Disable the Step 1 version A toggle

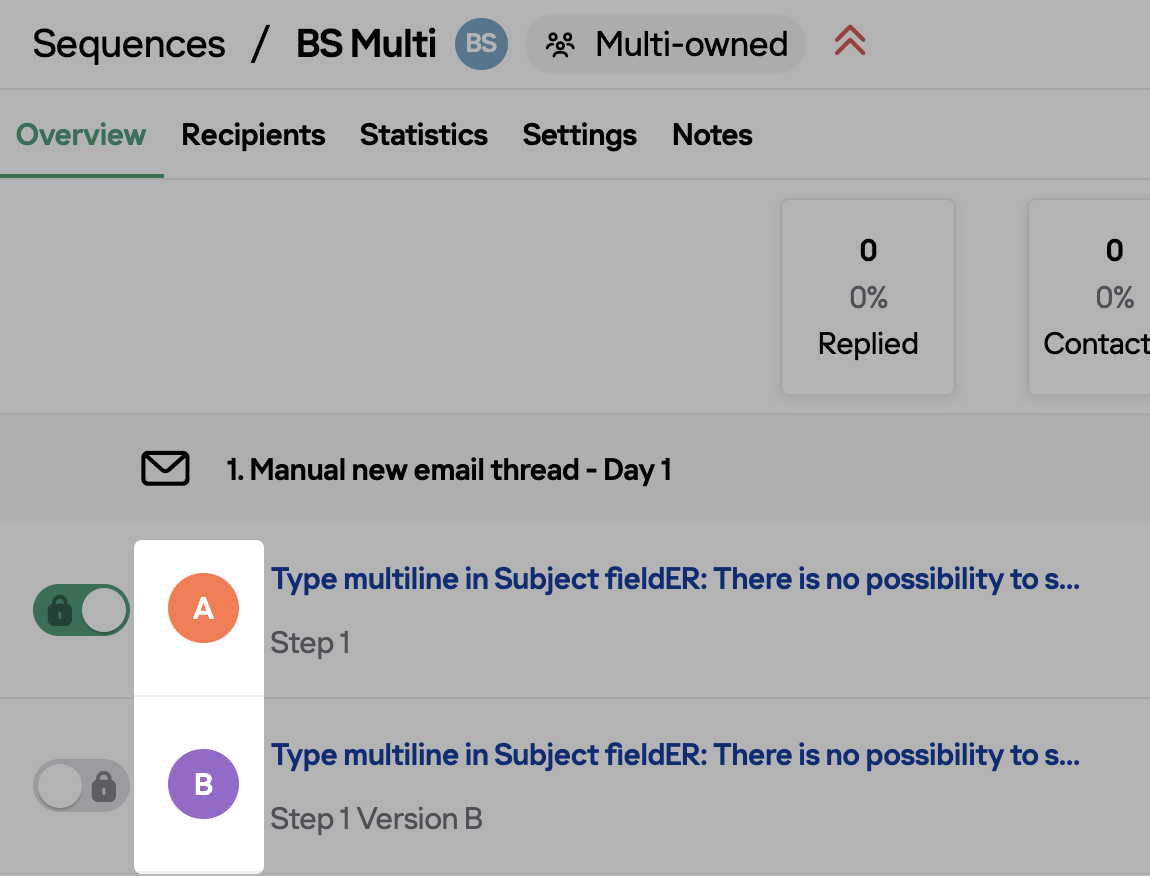click(81, 610)
